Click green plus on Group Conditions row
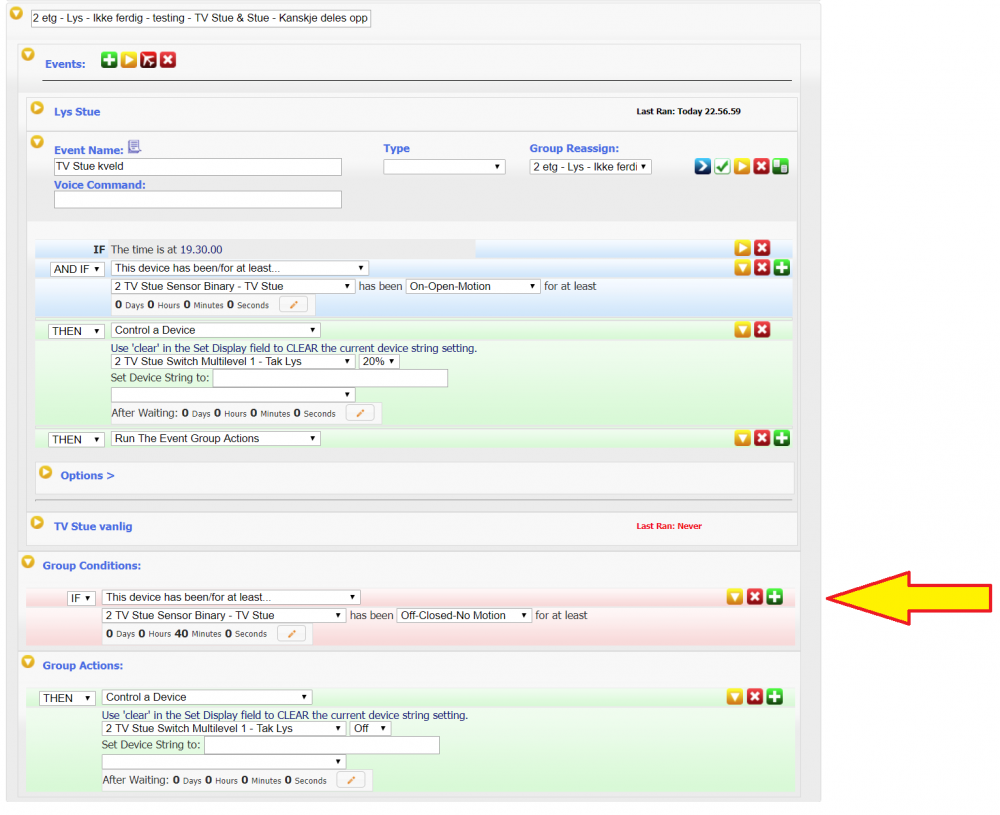Image resolution: width=1000 pixels, height=815 pixels. [x=774, y=597]
